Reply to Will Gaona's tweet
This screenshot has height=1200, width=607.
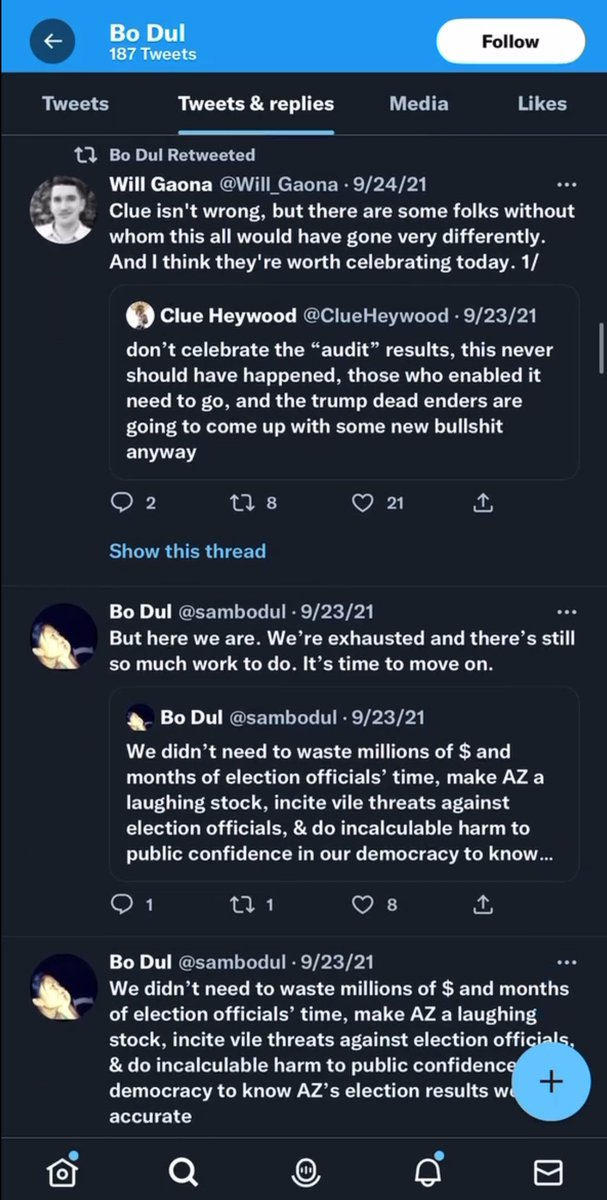[122, 503]
